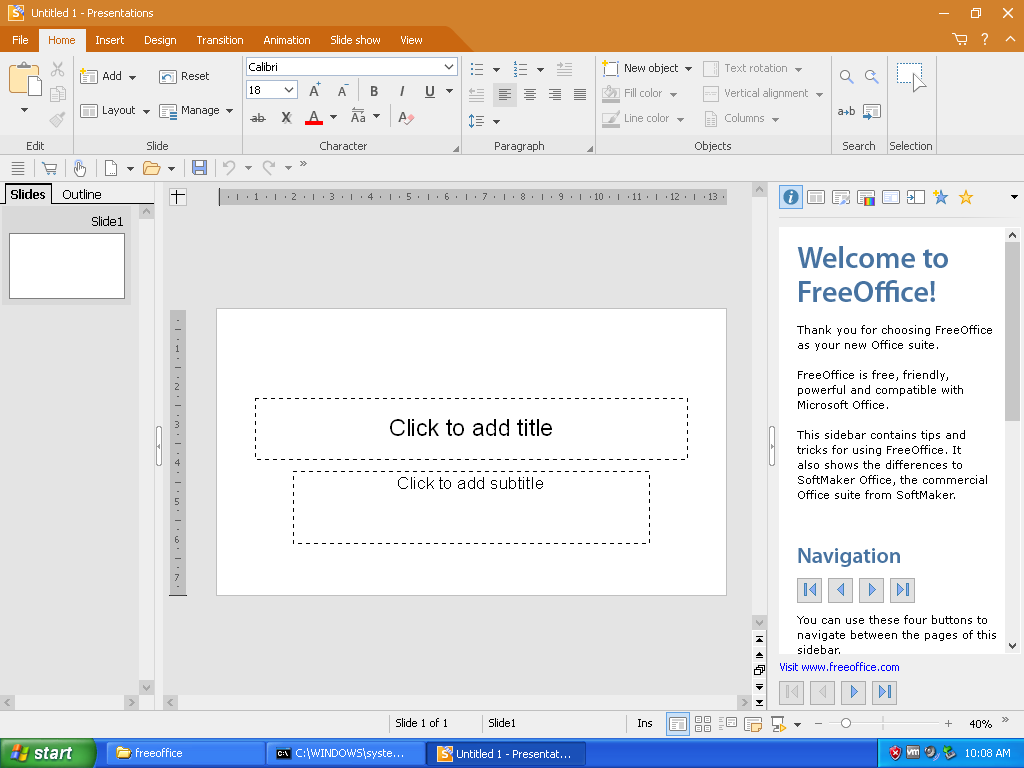Open the freeoffice taskbar folder
1024x768 pixels.
pos(184,753)
